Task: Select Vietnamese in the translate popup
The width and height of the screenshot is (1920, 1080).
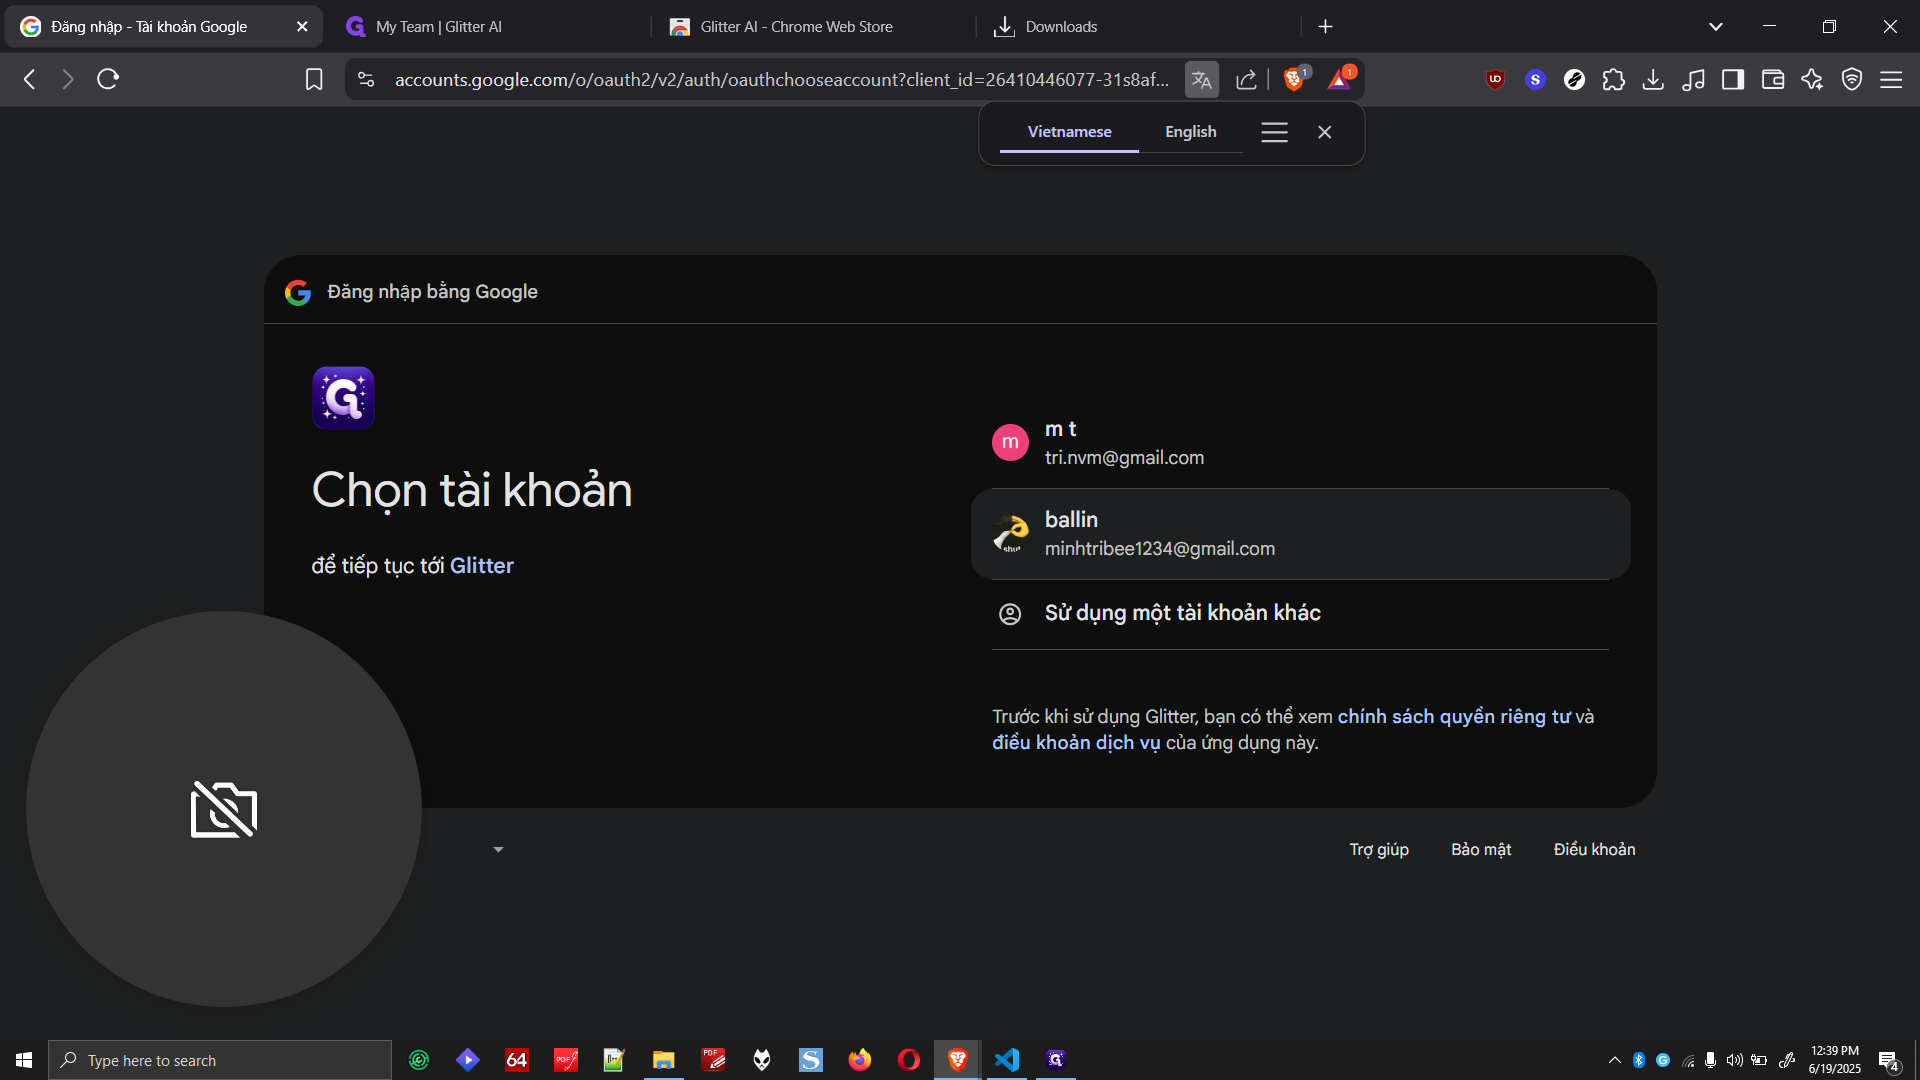Action: 1069,132
